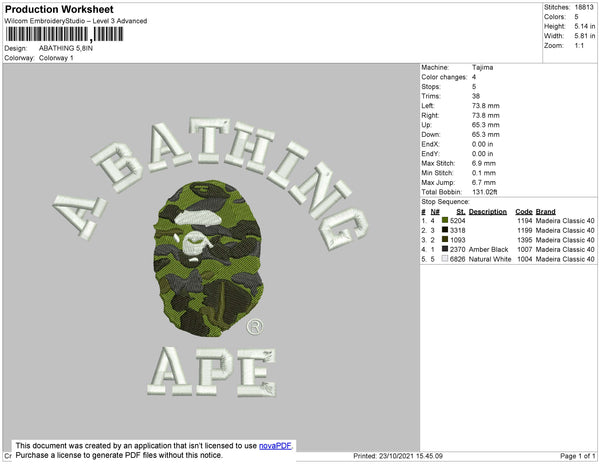Select the black 3318 color swatch
The height and width of the screenshot is (464, 600).
tap(445, 230)
